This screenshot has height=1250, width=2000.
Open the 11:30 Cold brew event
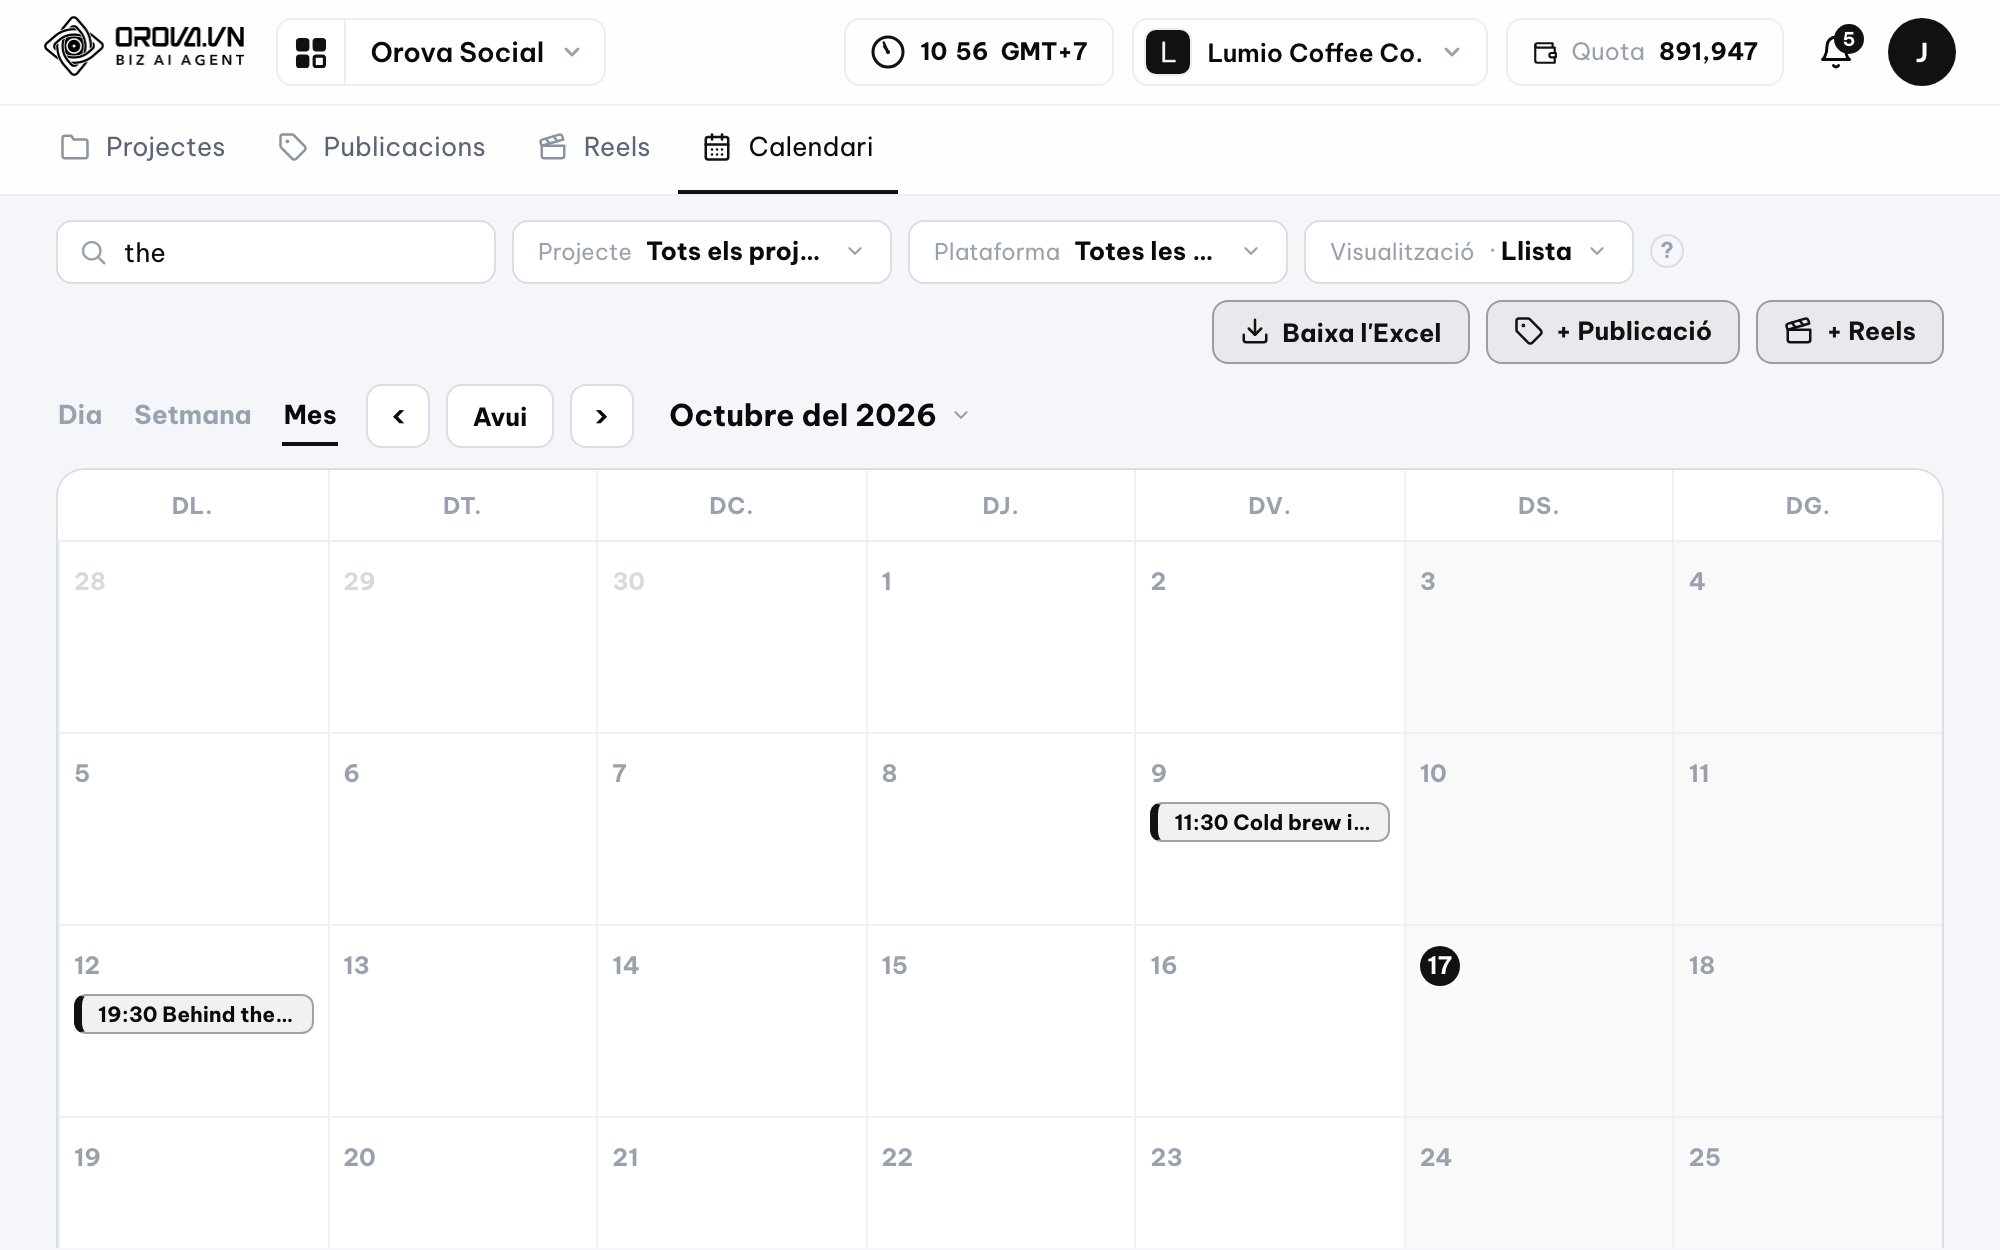tap(1270, 822)
